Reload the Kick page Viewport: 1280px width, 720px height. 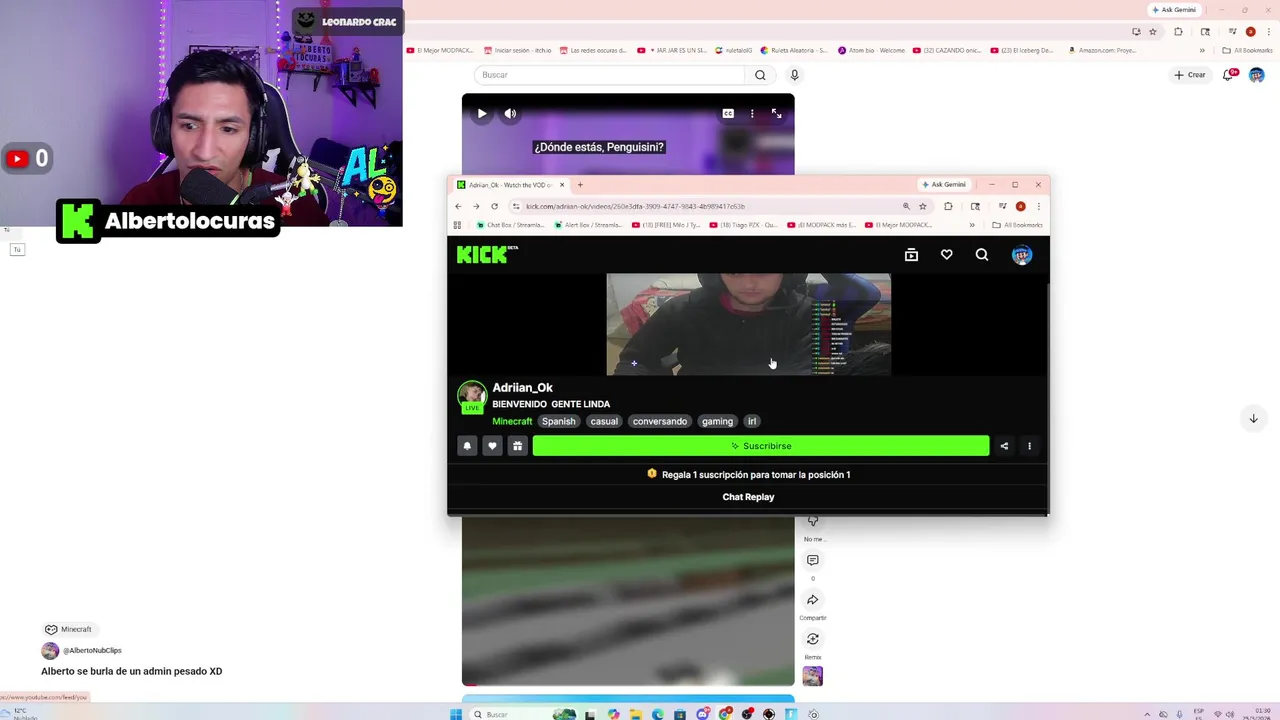[494, 206]
